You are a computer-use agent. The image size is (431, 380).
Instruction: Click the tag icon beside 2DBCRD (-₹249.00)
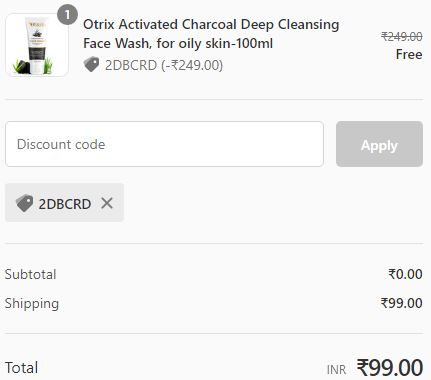coord(91,64)
